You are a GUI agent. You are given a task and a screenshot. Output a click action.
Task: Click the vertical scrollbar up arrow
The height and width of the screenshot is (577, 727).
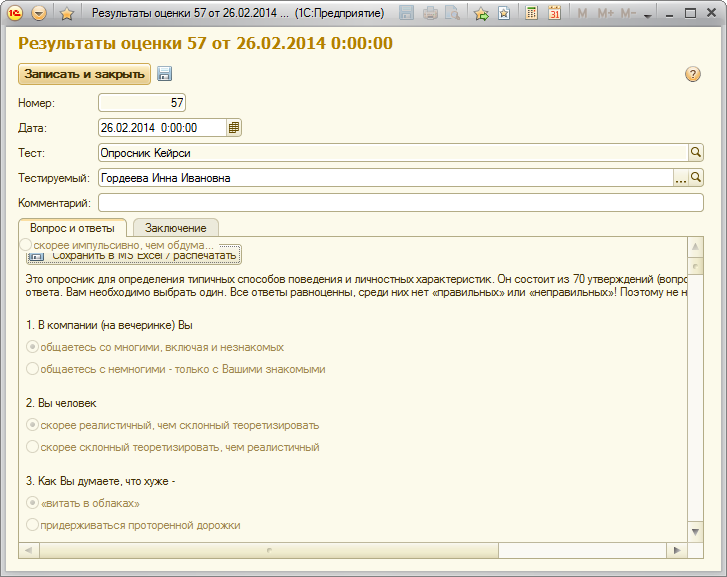click(x=695, y=246)
